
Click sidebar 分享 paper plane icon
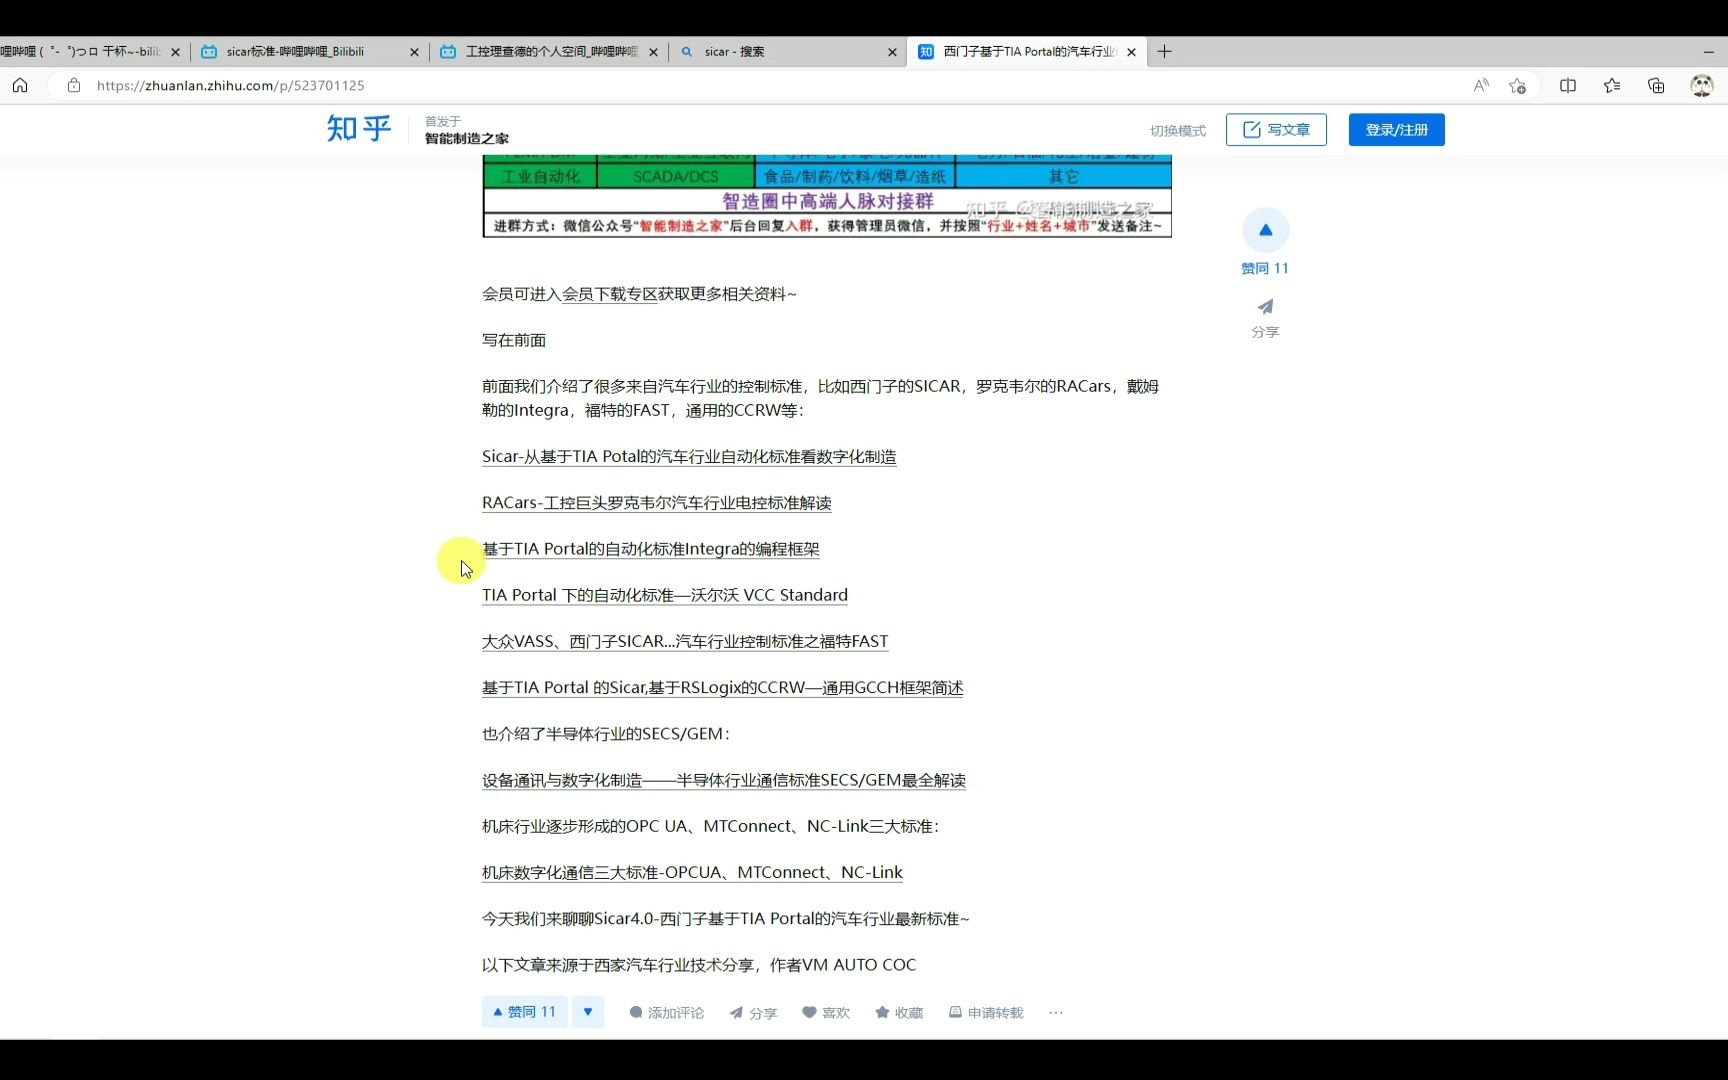click(x=1265, y=306)
